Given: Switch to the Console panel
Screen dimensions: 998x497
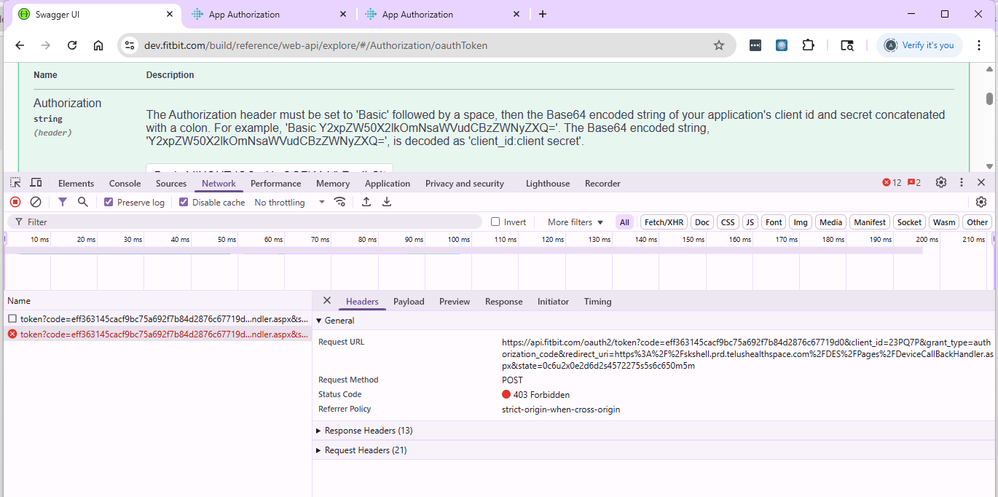Looking at the screenshot, I should [125, 183].
